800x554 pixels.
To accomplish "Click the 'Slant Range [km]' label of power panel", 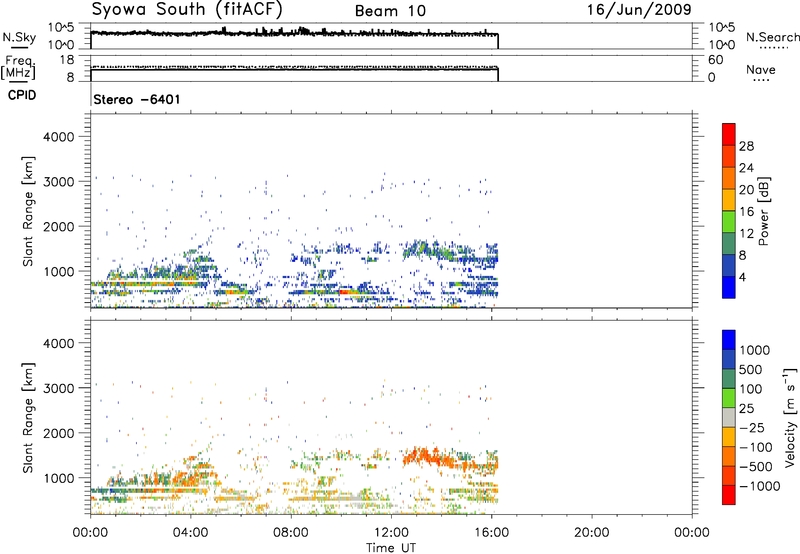I will (x=28, y=211).
